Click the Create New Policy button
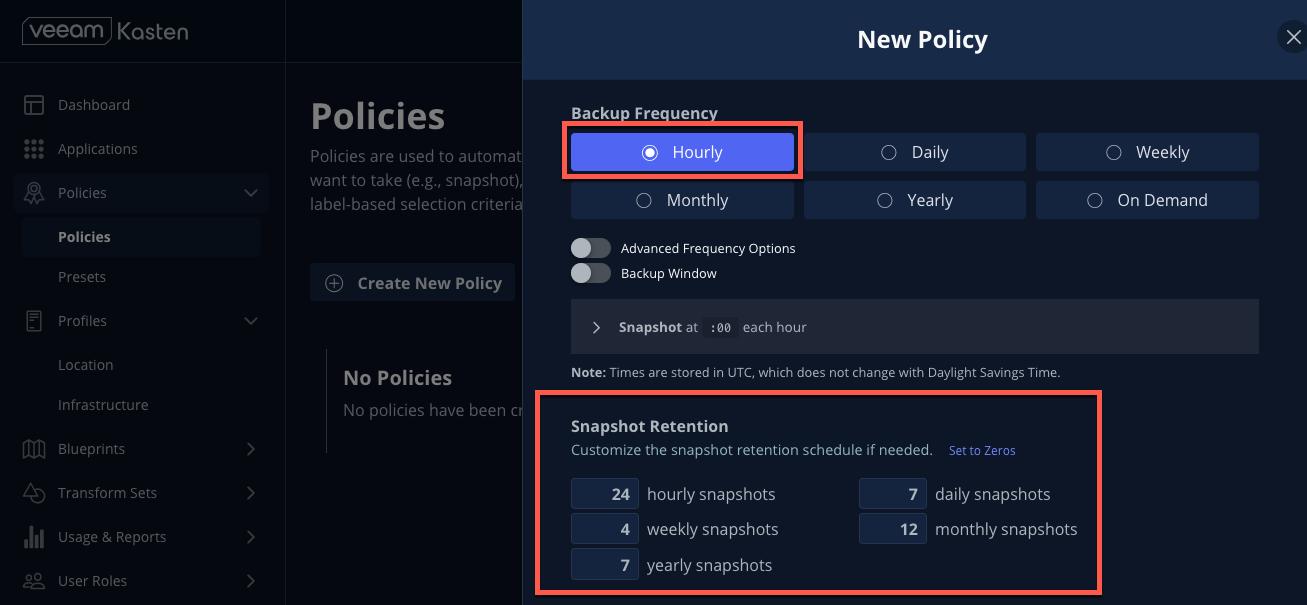Screen dimensions: 1307x605 coord(413,283)
